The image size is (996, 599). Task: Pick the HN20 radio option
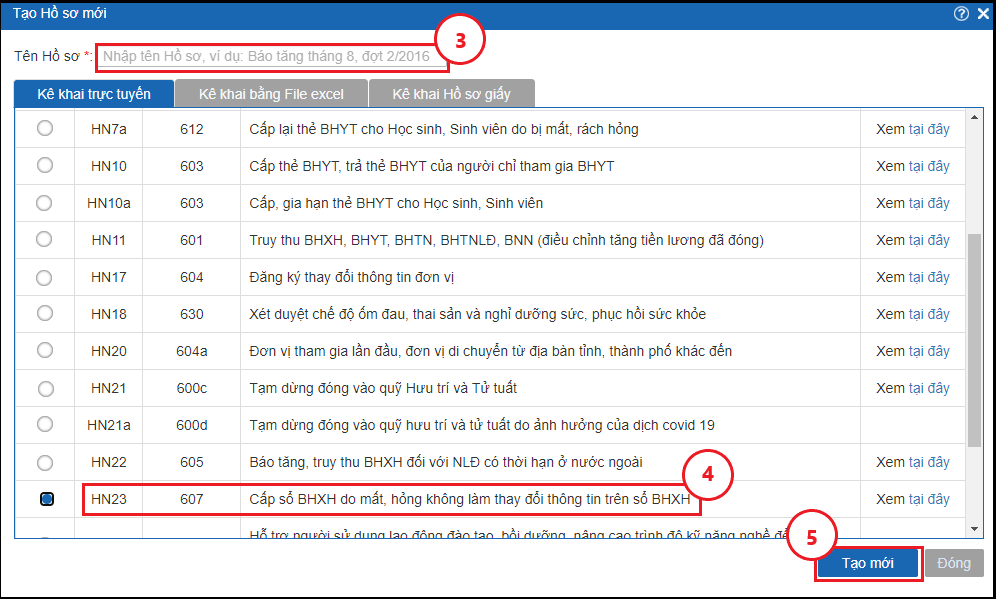(x=45, y=351)
